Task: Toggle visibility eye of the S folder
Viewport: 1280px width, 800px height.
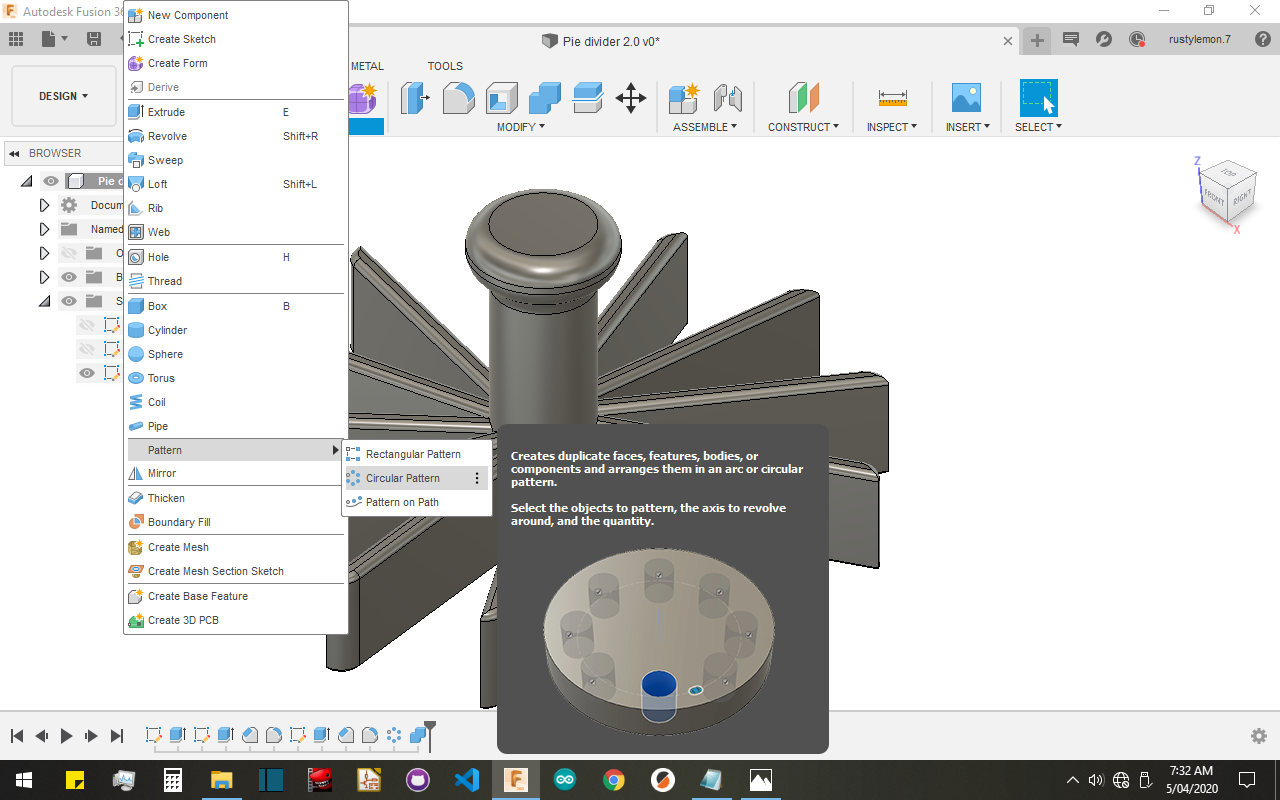Action: point(69,301)
